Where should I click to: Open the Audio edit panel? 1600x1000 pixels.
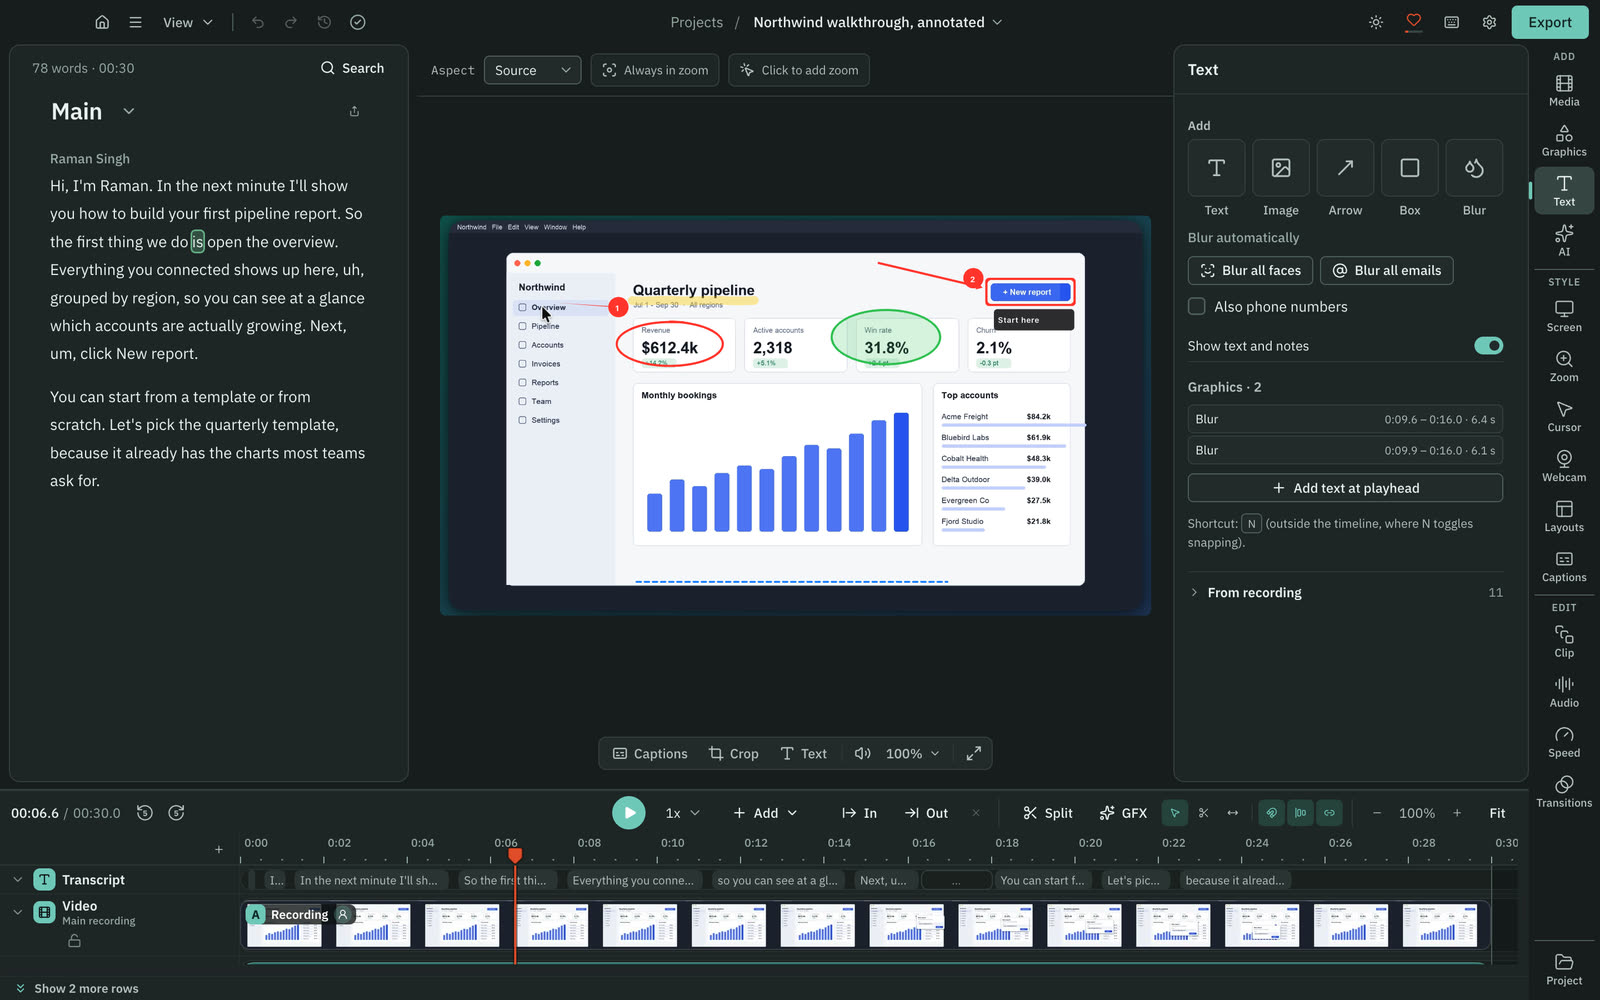(1564, 691)
